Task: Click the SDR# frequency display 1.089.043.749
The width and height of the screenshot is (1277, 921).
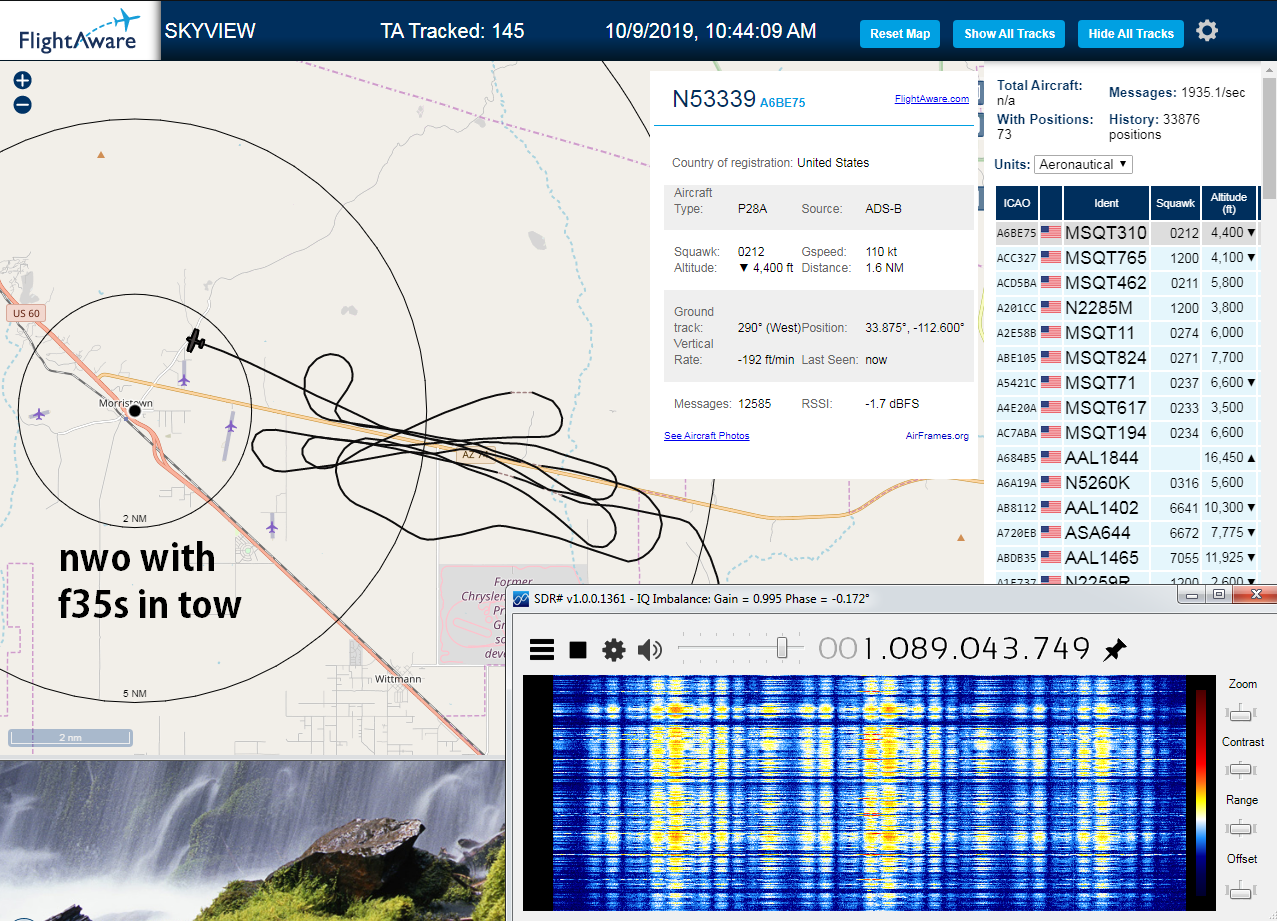Action: pos(954,649)
